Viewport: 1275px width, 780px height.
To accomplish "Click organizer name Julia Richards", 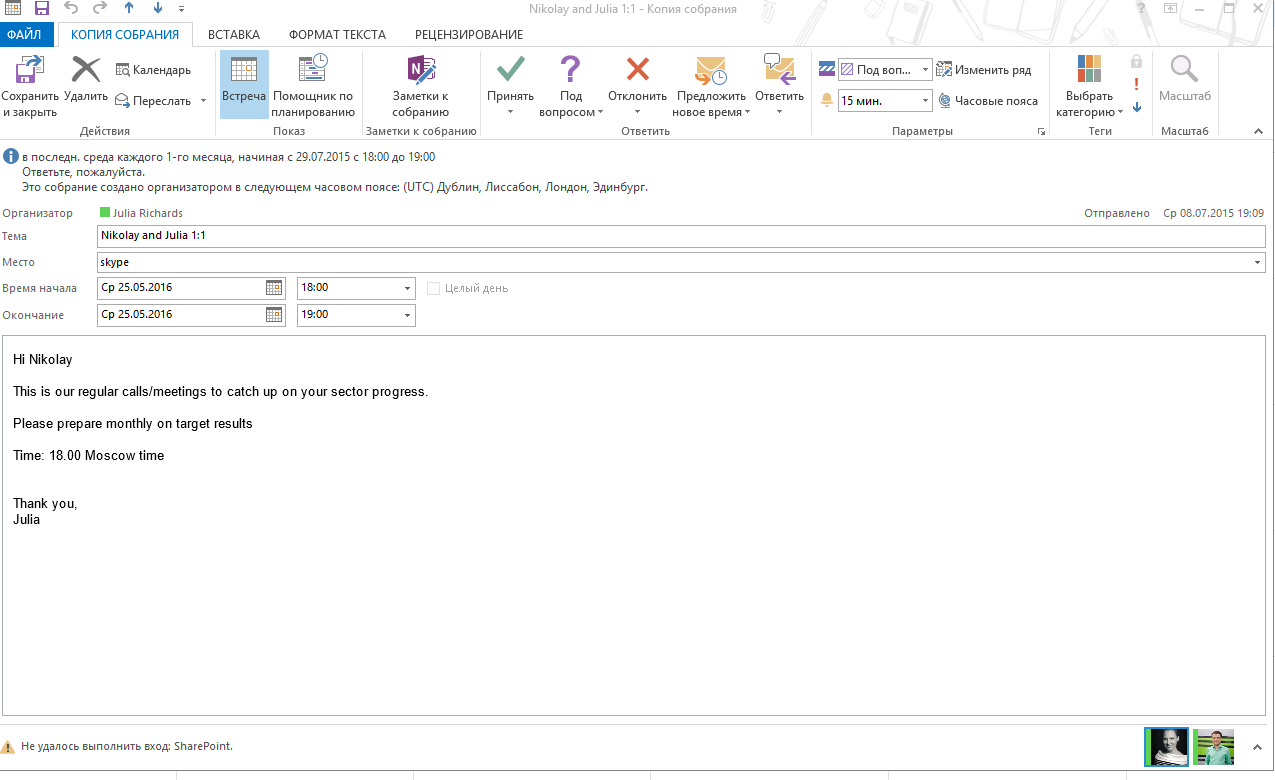I will click(148, 213).
